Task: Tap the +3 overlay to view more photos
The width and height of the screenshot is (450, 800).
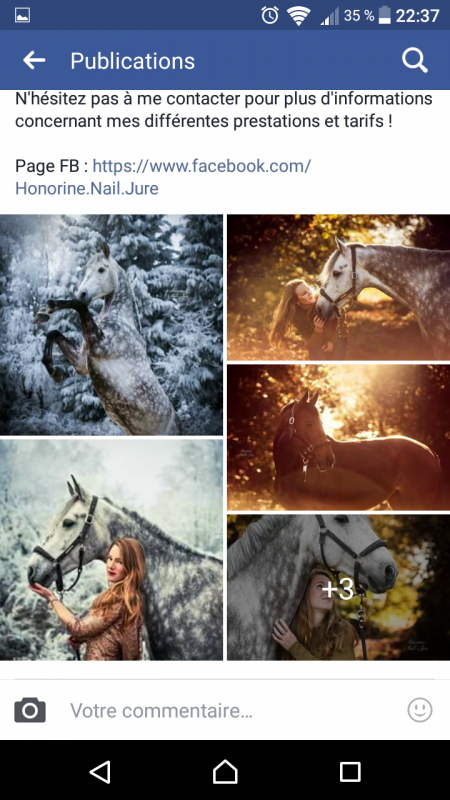Action: pyautogui.click(x=338, y=588)
